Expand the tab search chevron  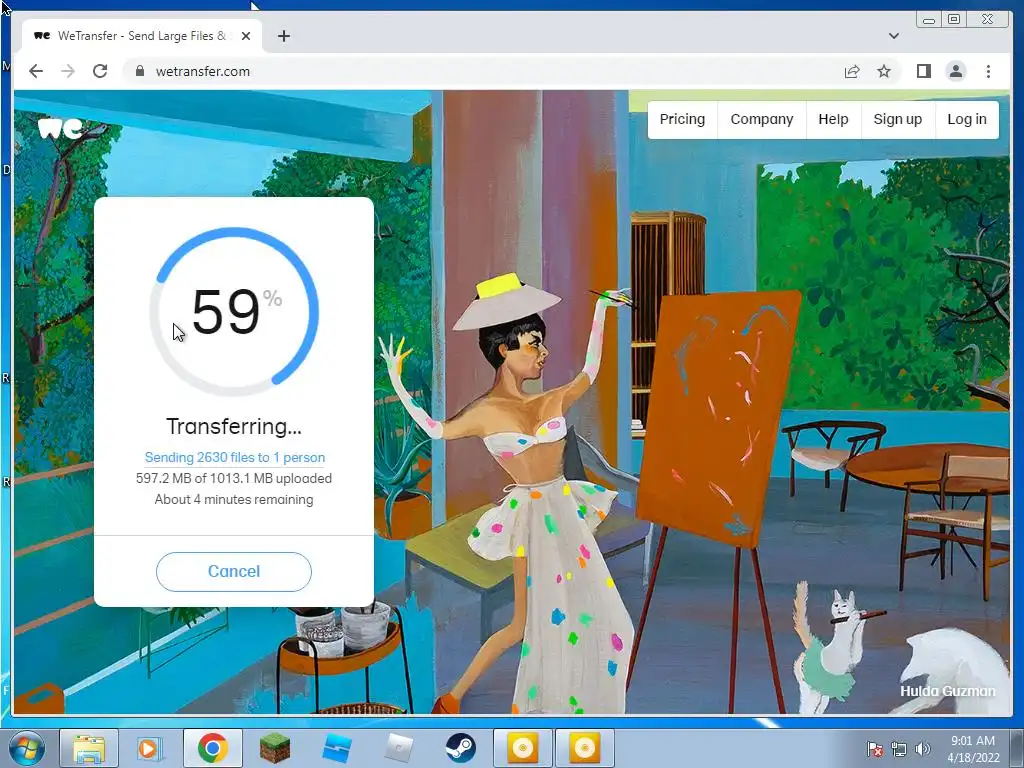pyautogui.click(x=894, y=36)
